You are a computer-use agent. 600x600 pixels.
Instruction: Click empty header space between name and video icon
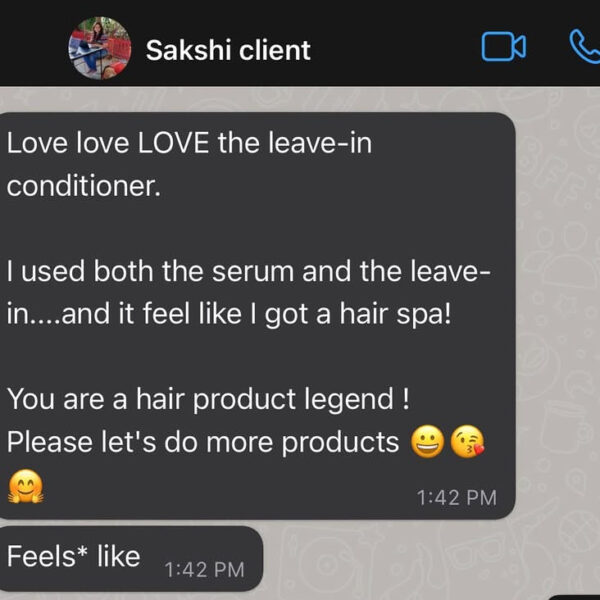(x=394, y=48)
